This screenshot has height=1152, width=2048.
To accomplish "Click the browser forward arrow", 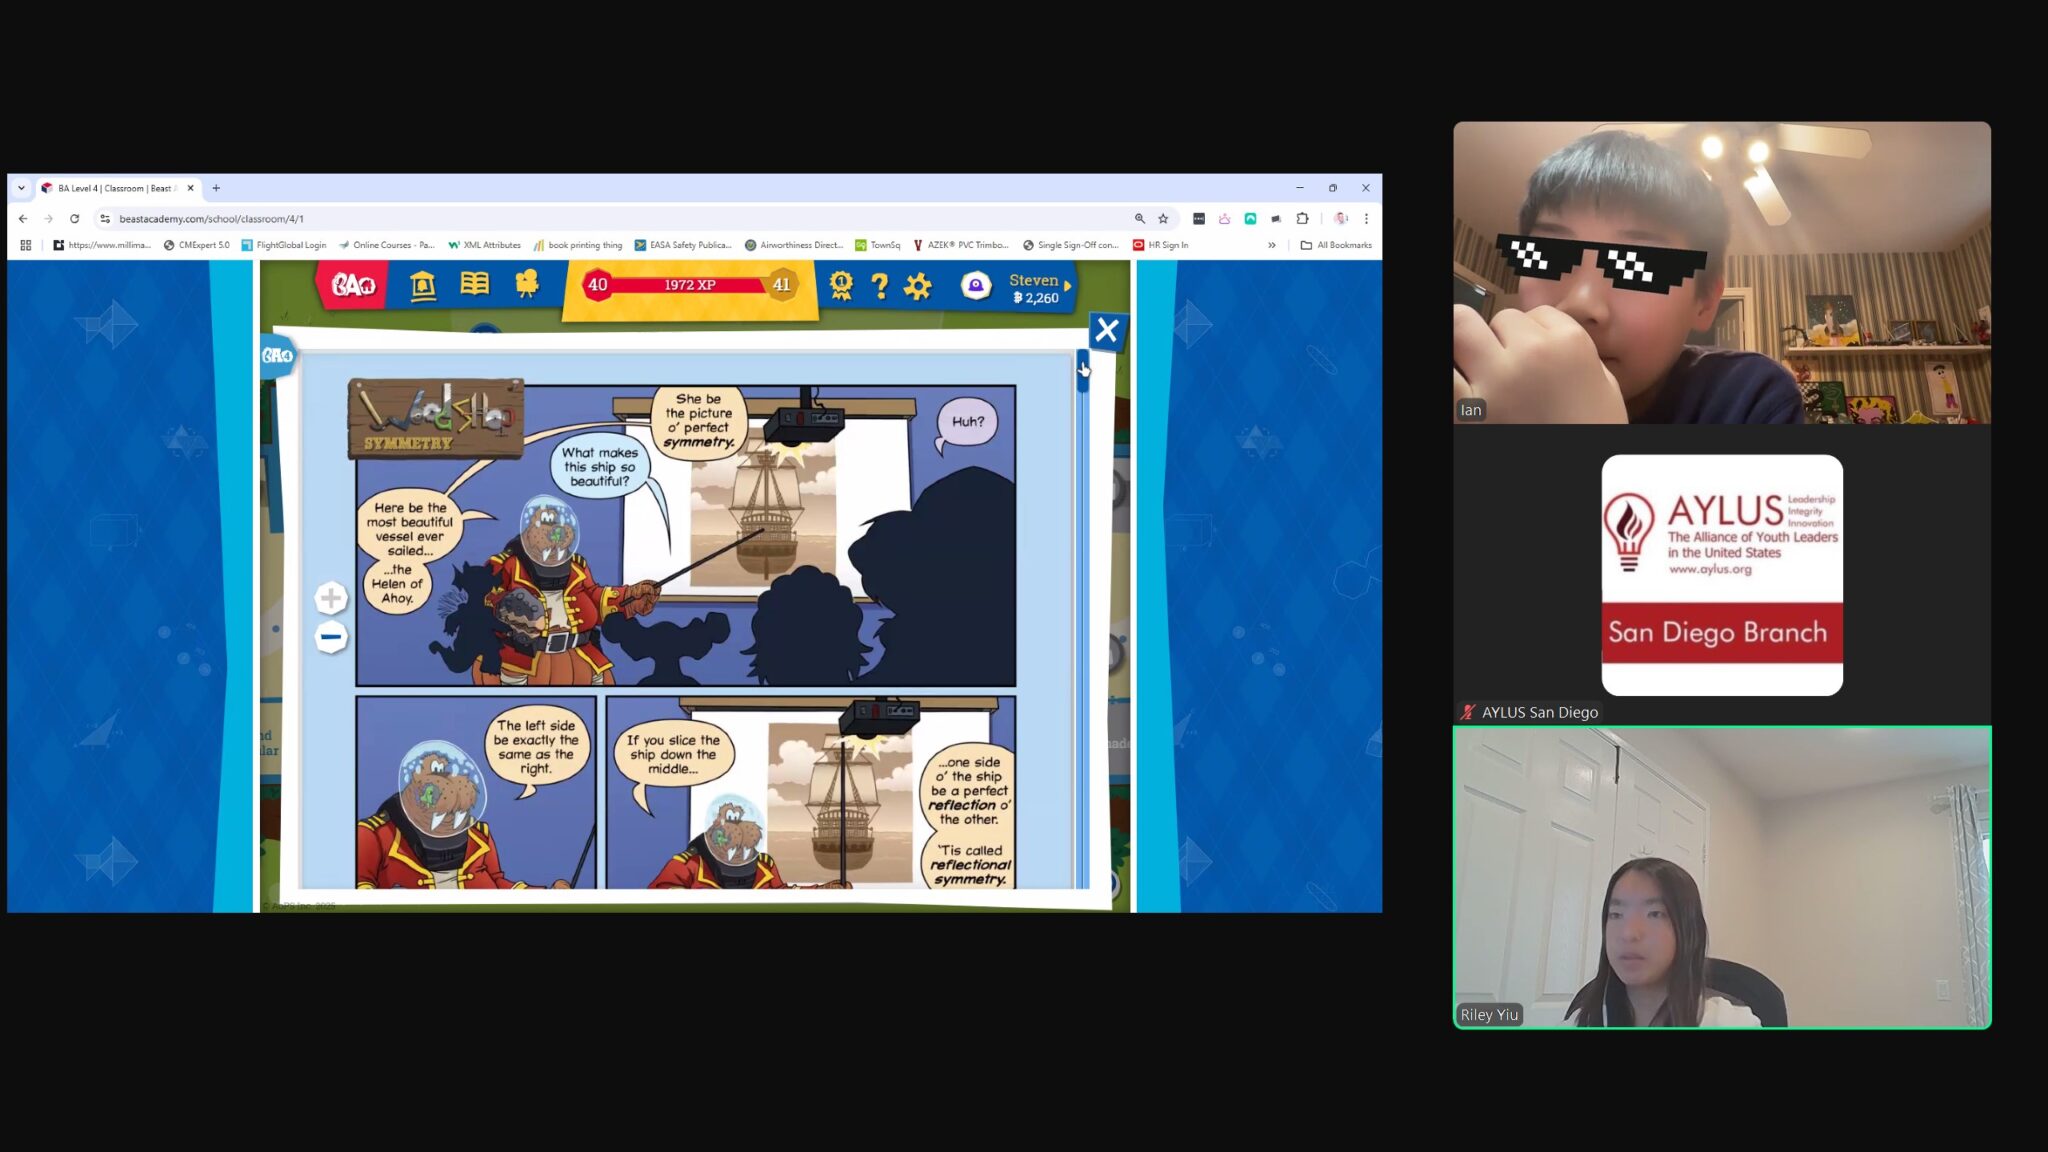I will (48, 218).
